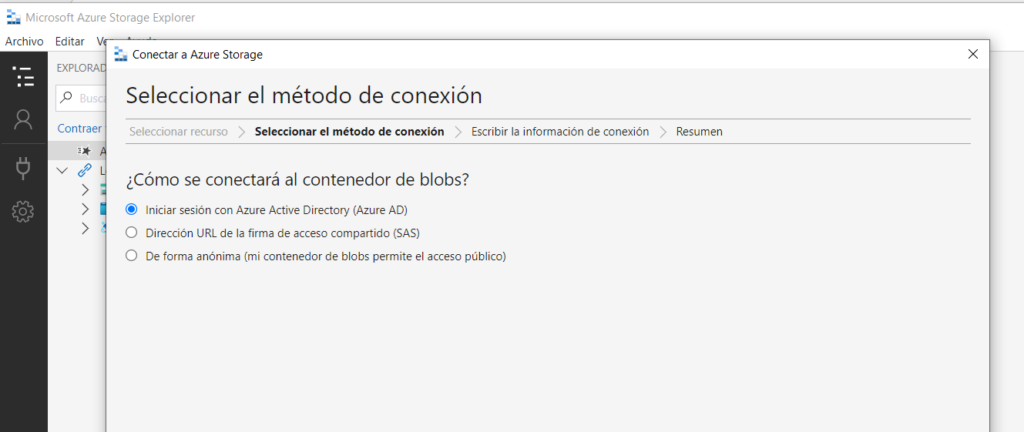1024x432 pixels.
Task: Collapse the tree node beside link icon
Action: pyautogui.click(x=62, y=171)
